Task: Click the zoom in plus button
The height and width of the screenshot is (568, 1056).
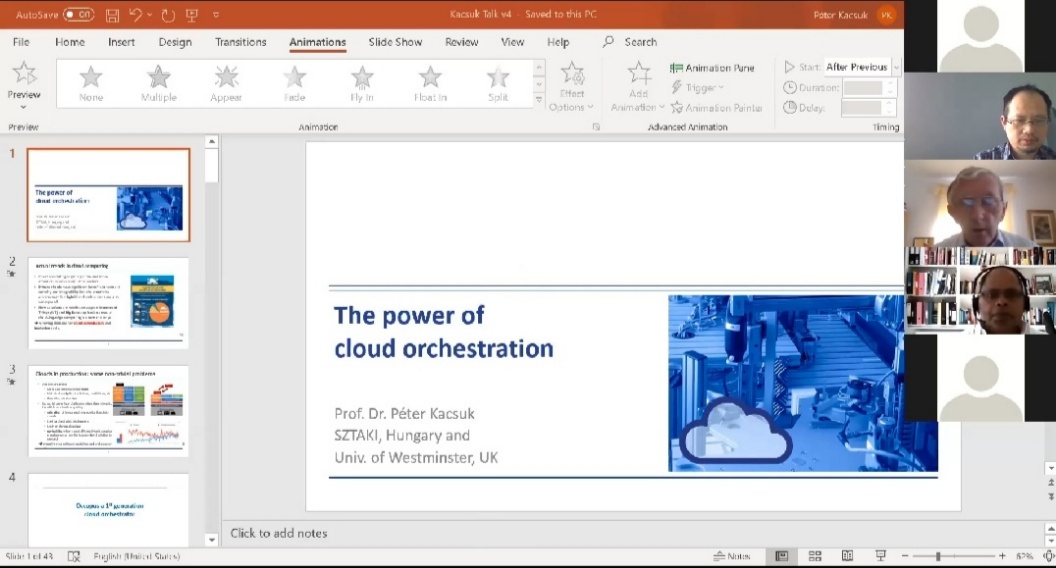Action: click(x=1002, y=556)
